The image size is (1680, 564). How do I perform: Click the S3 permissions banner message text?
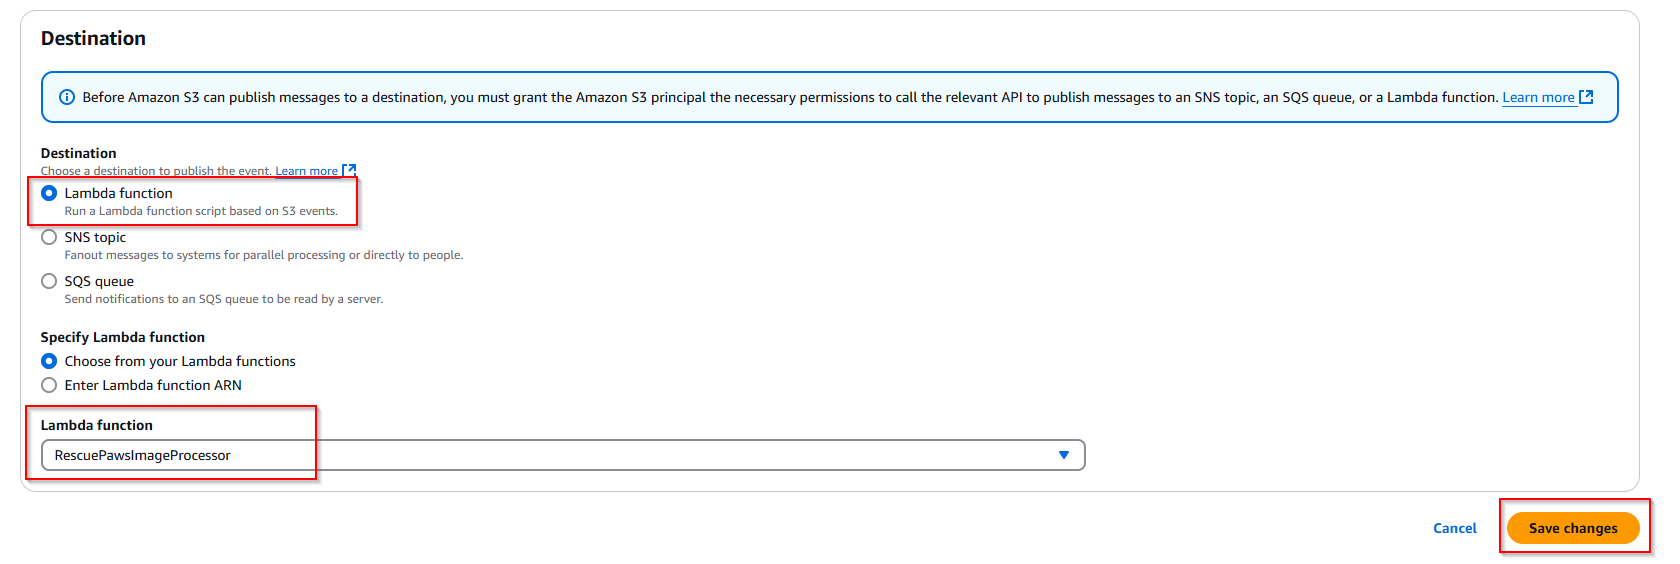[x=790, y=97]
